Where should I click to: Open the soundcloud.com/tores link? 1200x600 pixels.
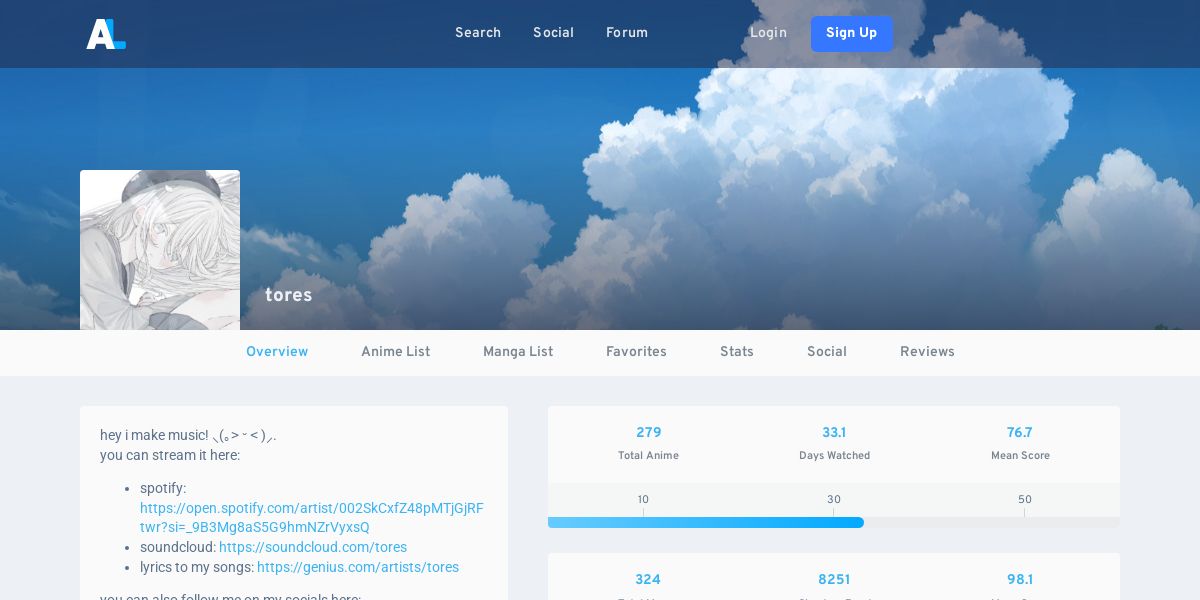[313, 547]
